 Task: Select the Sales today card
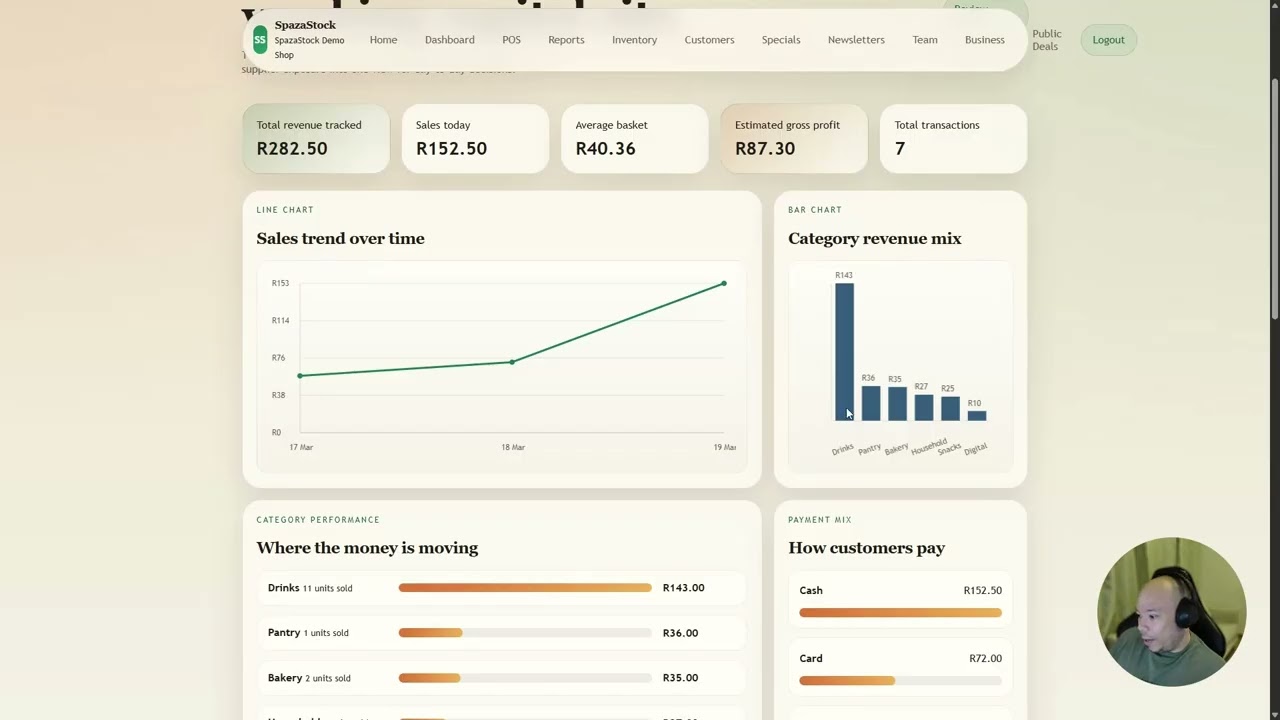[475, 138]
